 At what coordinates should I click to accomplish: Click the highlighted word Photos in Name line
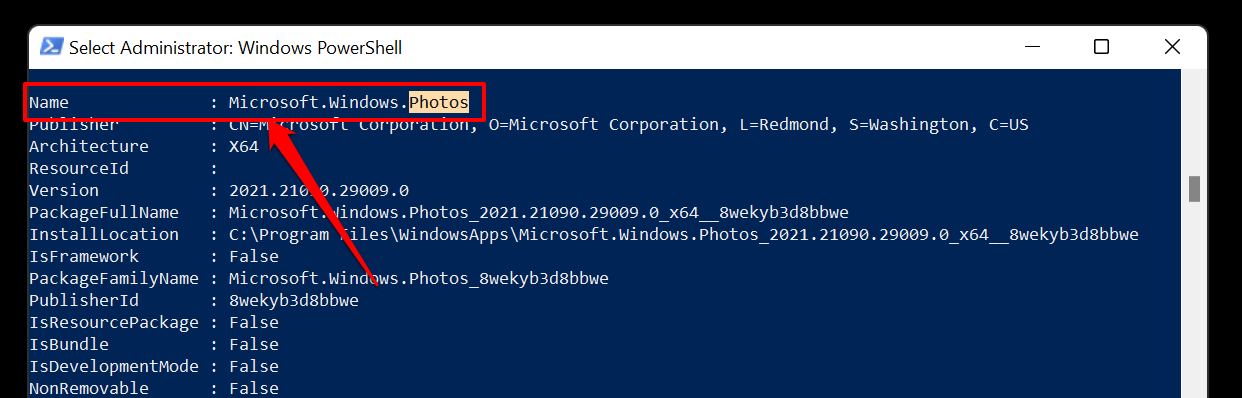(x=439, y=102)
